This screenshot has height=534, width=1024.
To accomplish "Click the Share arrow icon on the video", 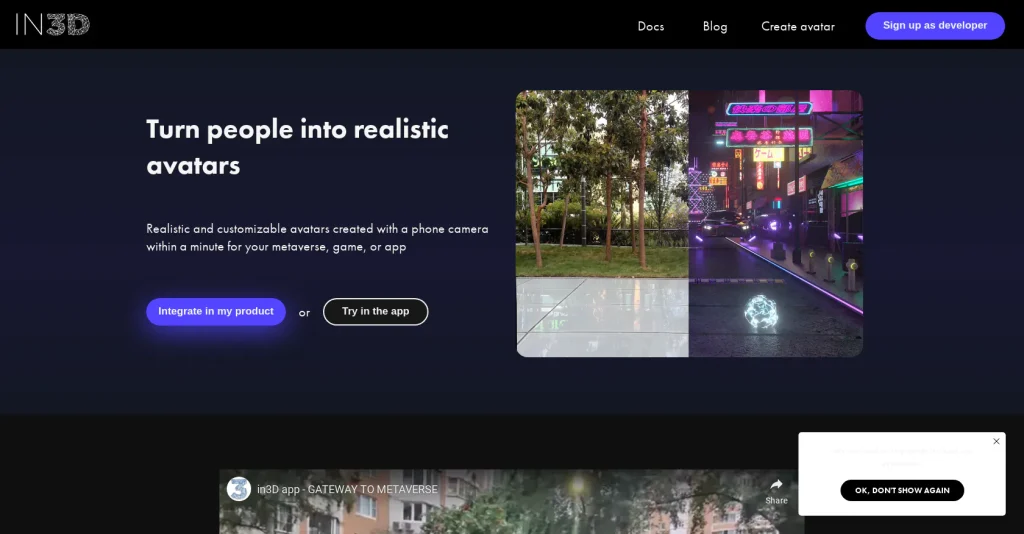I will [776, 485].
